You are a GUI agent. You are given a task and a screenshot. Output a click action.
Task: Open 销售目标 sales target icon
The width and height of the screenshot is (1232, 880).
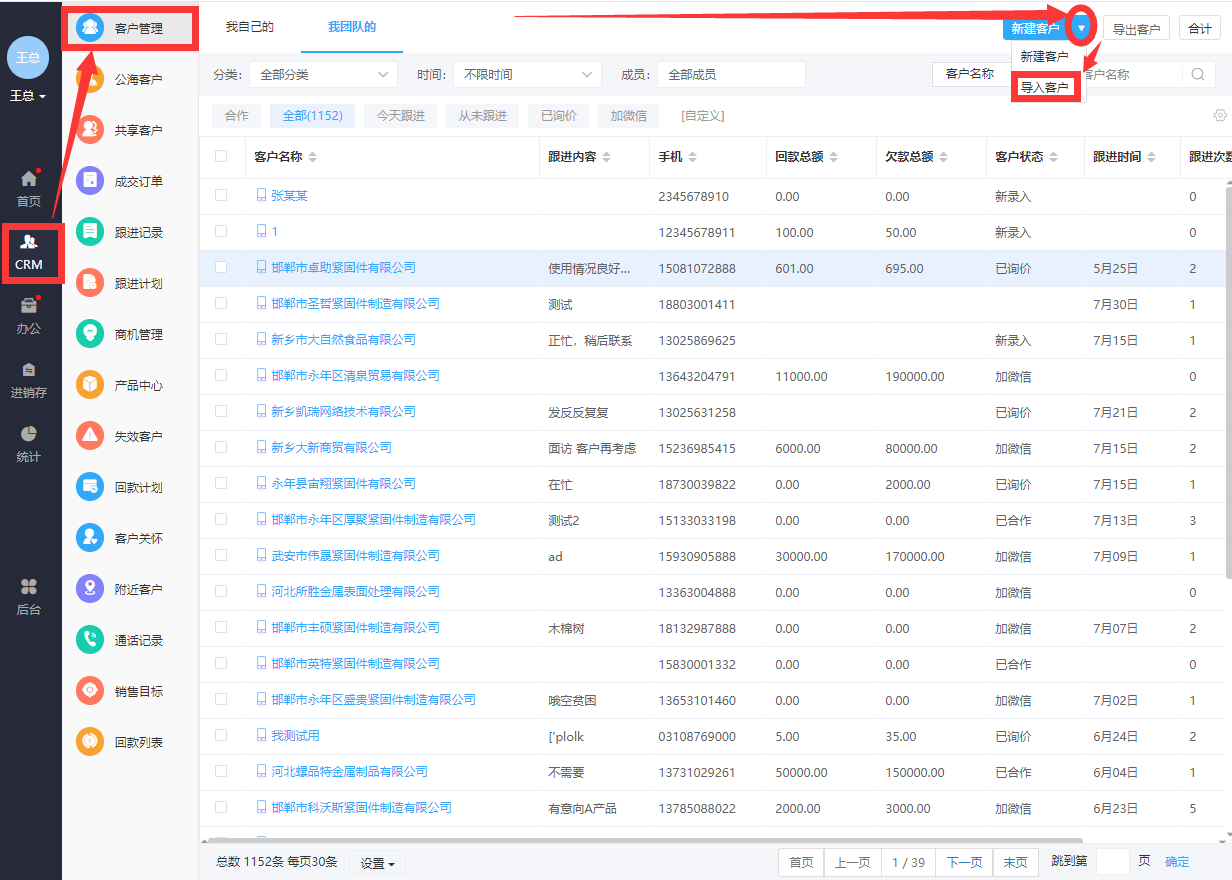pos(90,691)
